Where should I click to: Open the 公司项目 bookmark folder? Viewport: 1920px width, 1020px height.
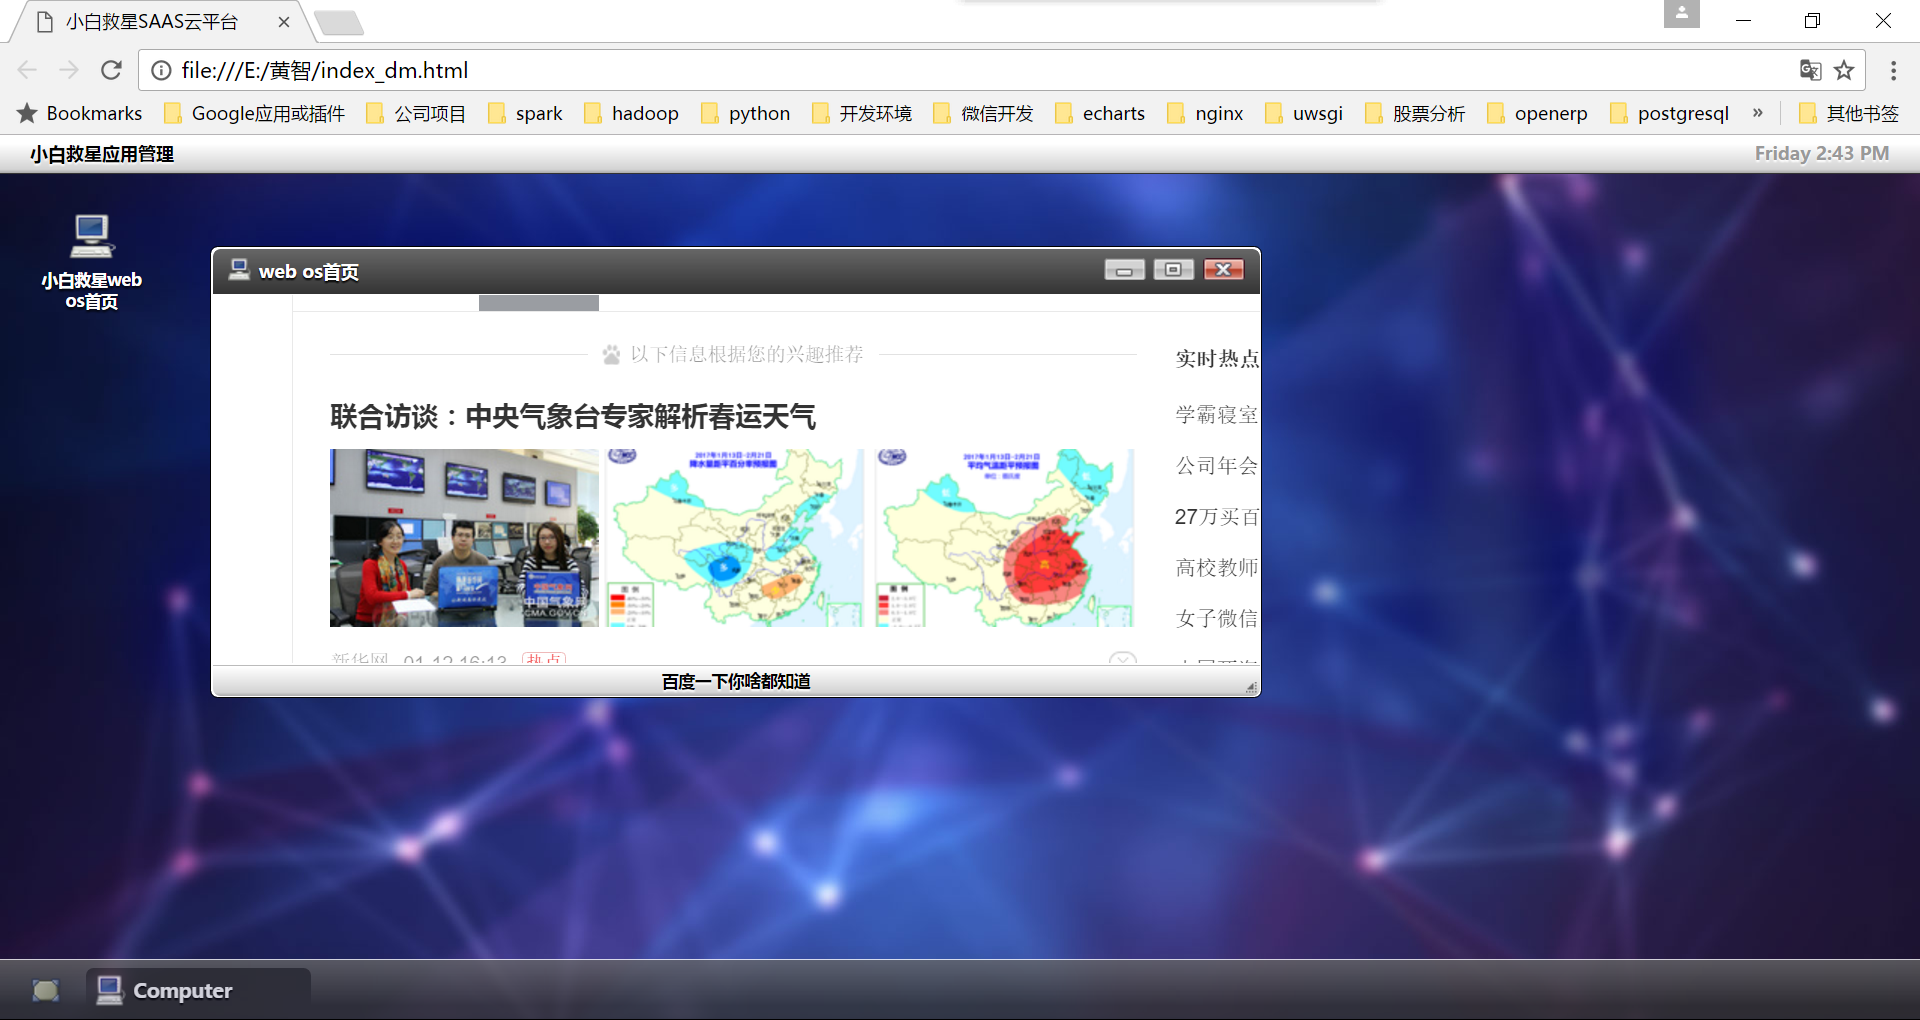[416, 114]
